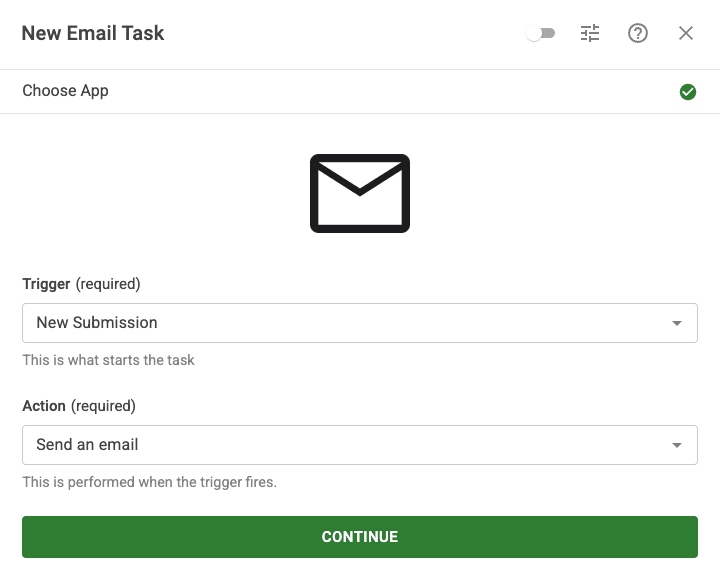Open the task settings sliders icon

590,33
